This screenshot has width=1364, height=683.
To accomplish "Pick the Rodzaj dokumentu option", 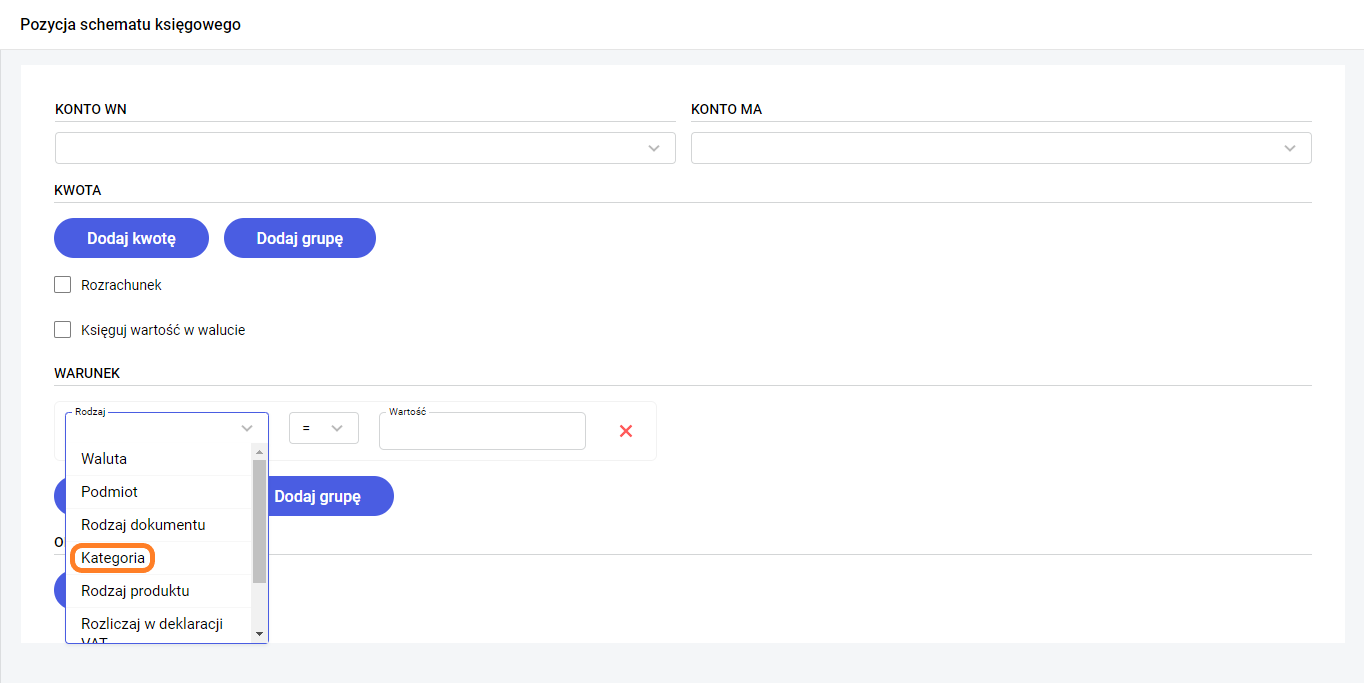I will (x=143, y=525).
